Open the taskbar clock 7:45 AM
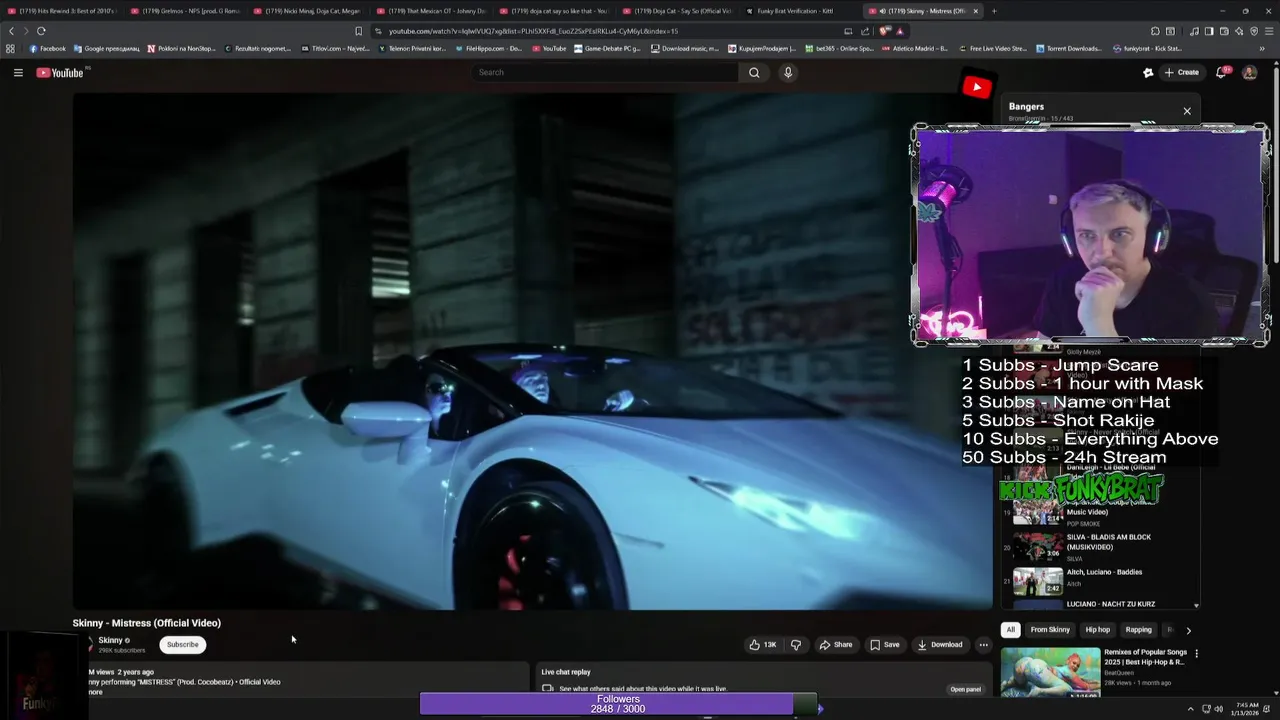1280x720 pixels. (x=1247, y=709)
